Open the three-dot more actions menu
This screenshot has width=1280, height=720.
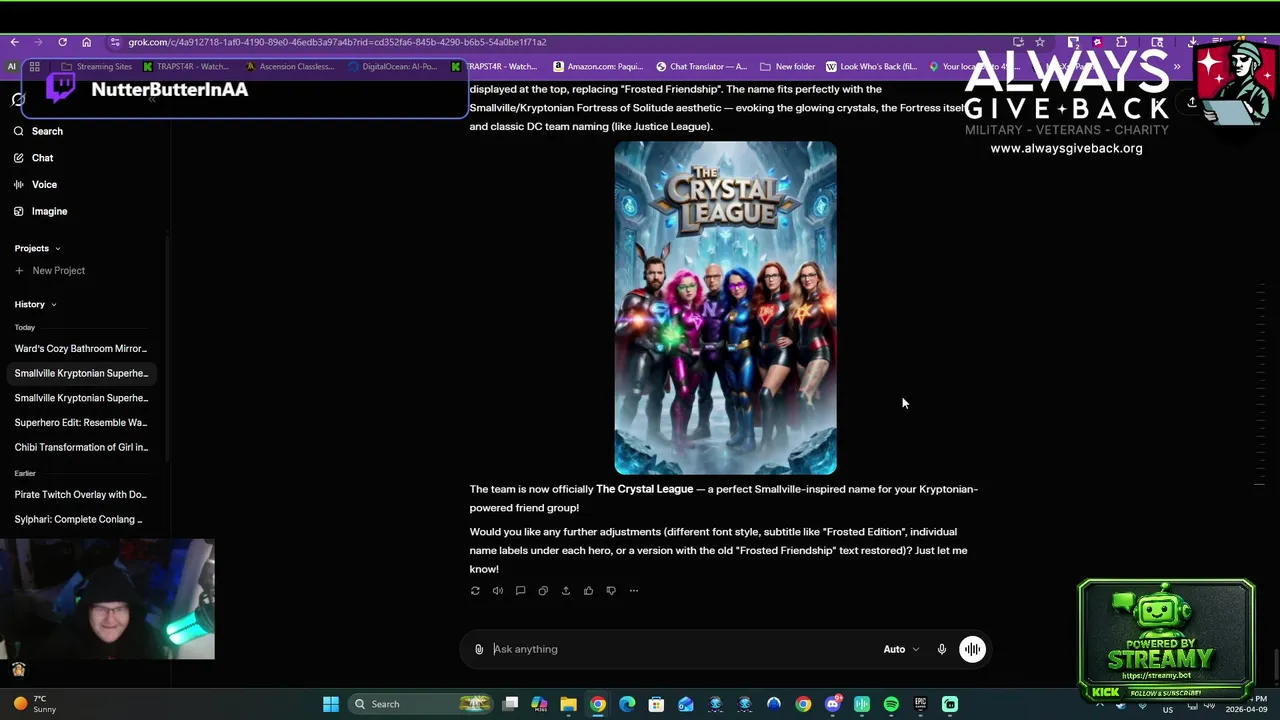point(634,591)
